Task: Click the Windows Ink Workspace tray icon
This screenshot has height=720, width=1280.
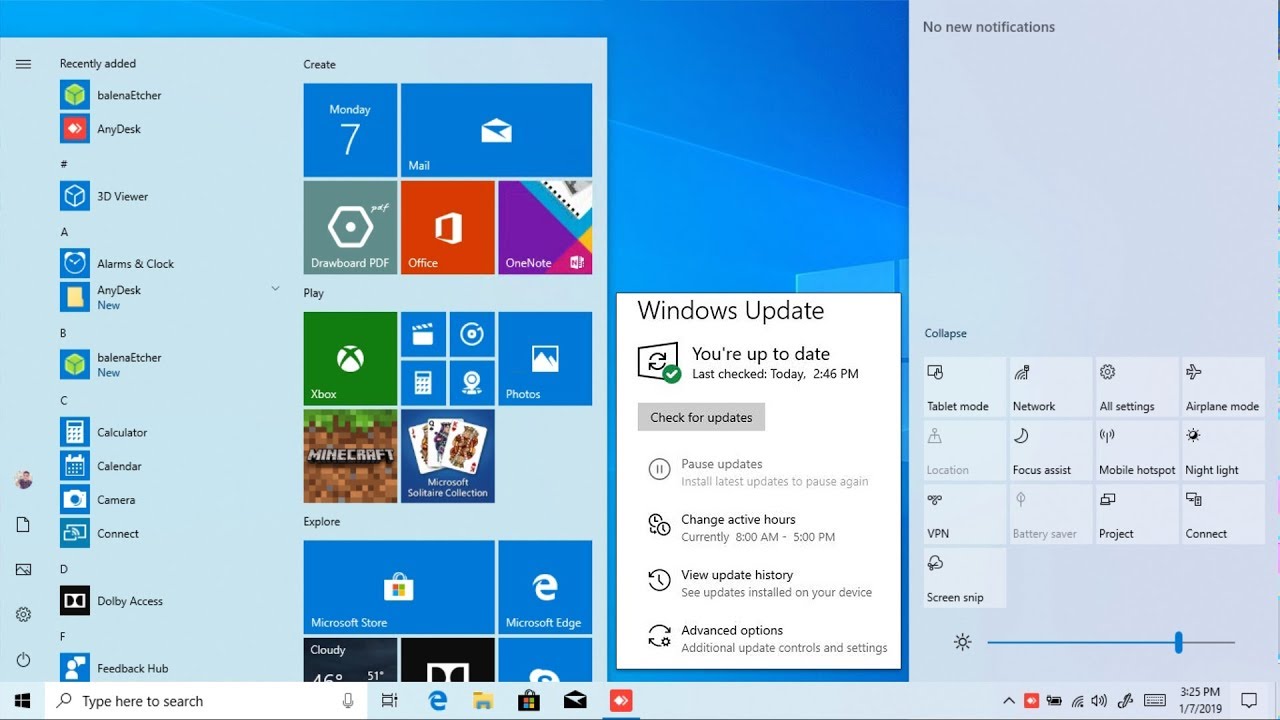Action: click(x=1125, y=701)
